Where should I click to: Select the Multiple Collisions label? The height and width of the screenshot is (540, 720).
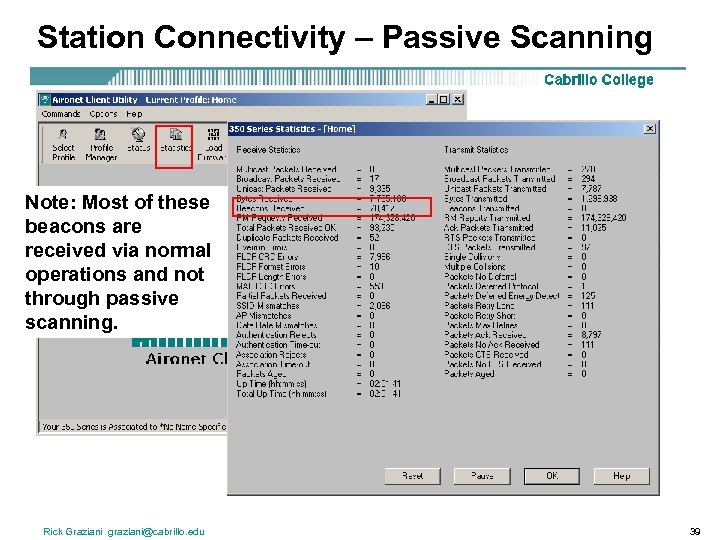(x=475, y=267)
